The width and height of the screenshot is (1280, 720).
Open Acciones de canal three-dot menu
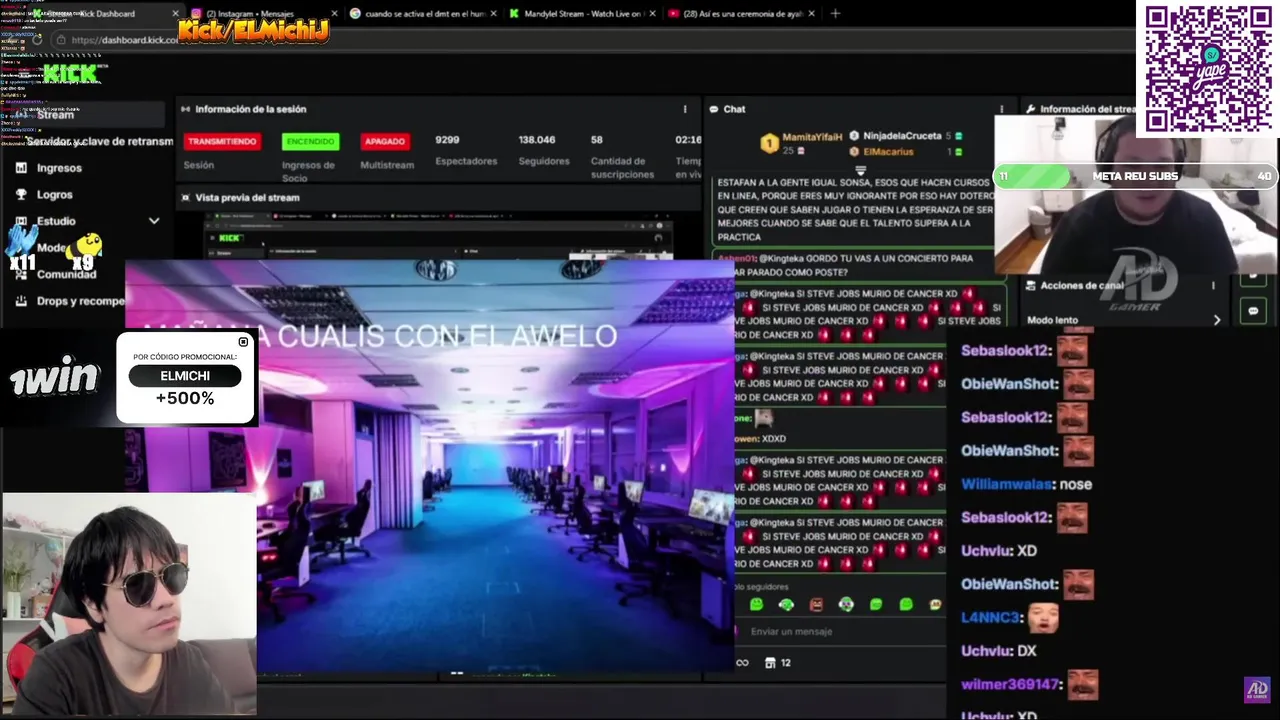click(x=1213, y=285)
